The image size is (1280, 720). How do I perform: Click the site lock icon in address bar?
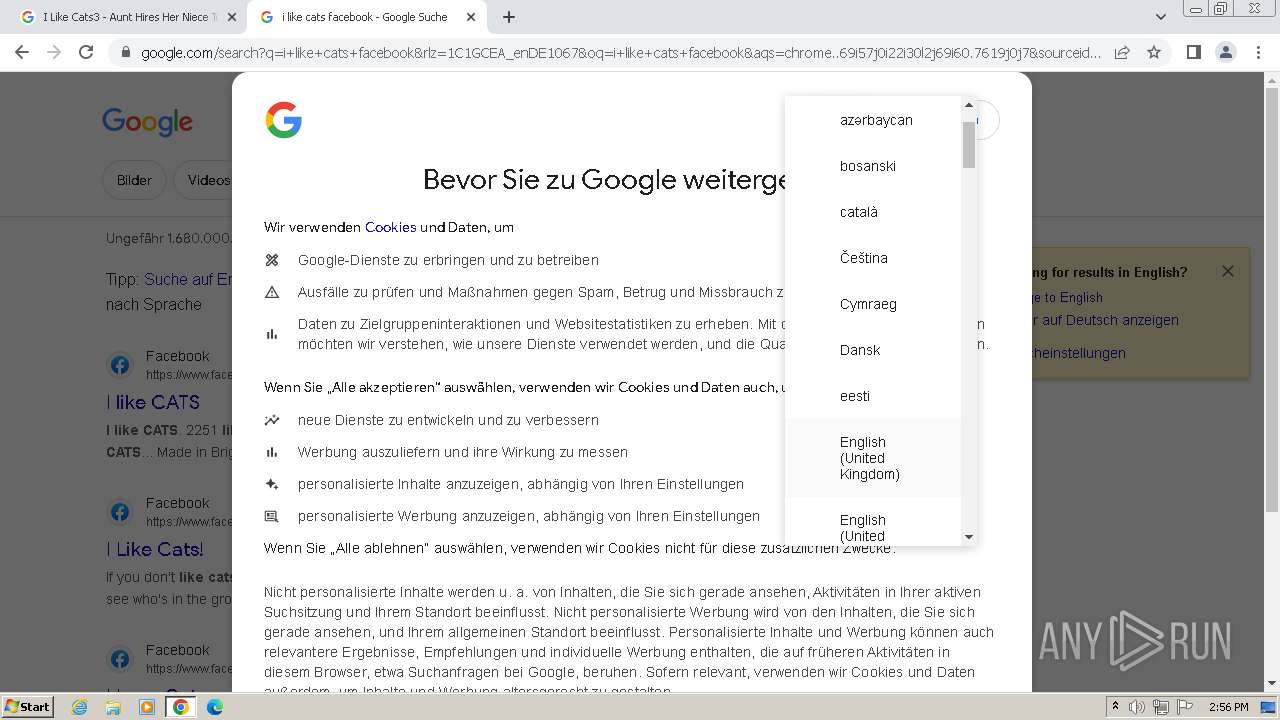click(125, 52)
